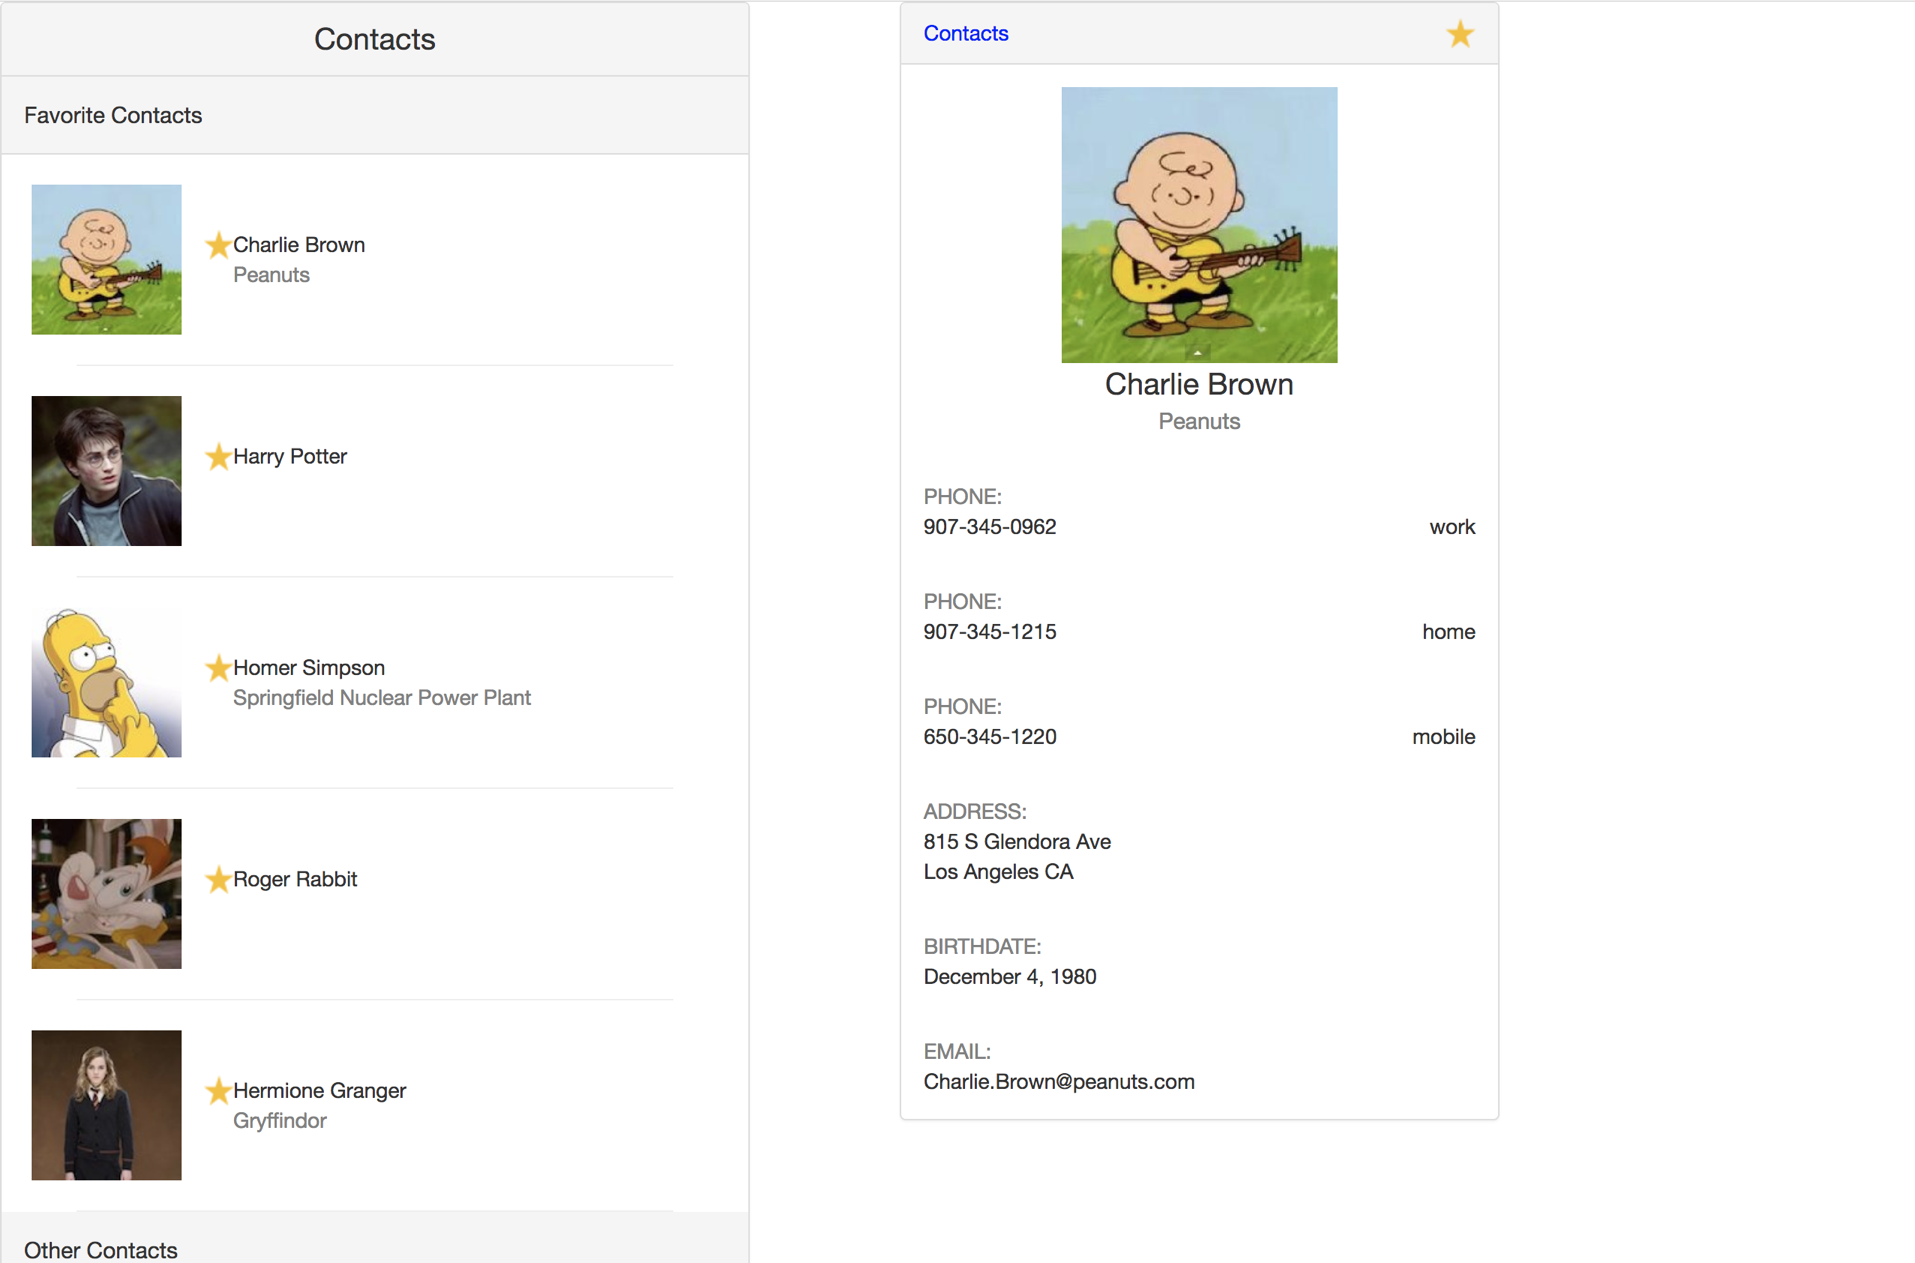This screenshot has height=1263, width=1915.
Task: Click the ADDRESS: field label
Action: click(975, 812)
